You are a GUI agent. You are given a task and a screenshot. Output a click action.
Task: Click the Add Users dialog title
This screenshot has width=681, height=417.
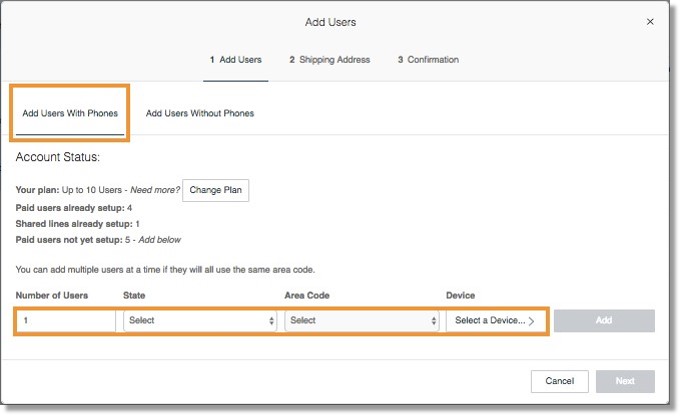(331, 22)
